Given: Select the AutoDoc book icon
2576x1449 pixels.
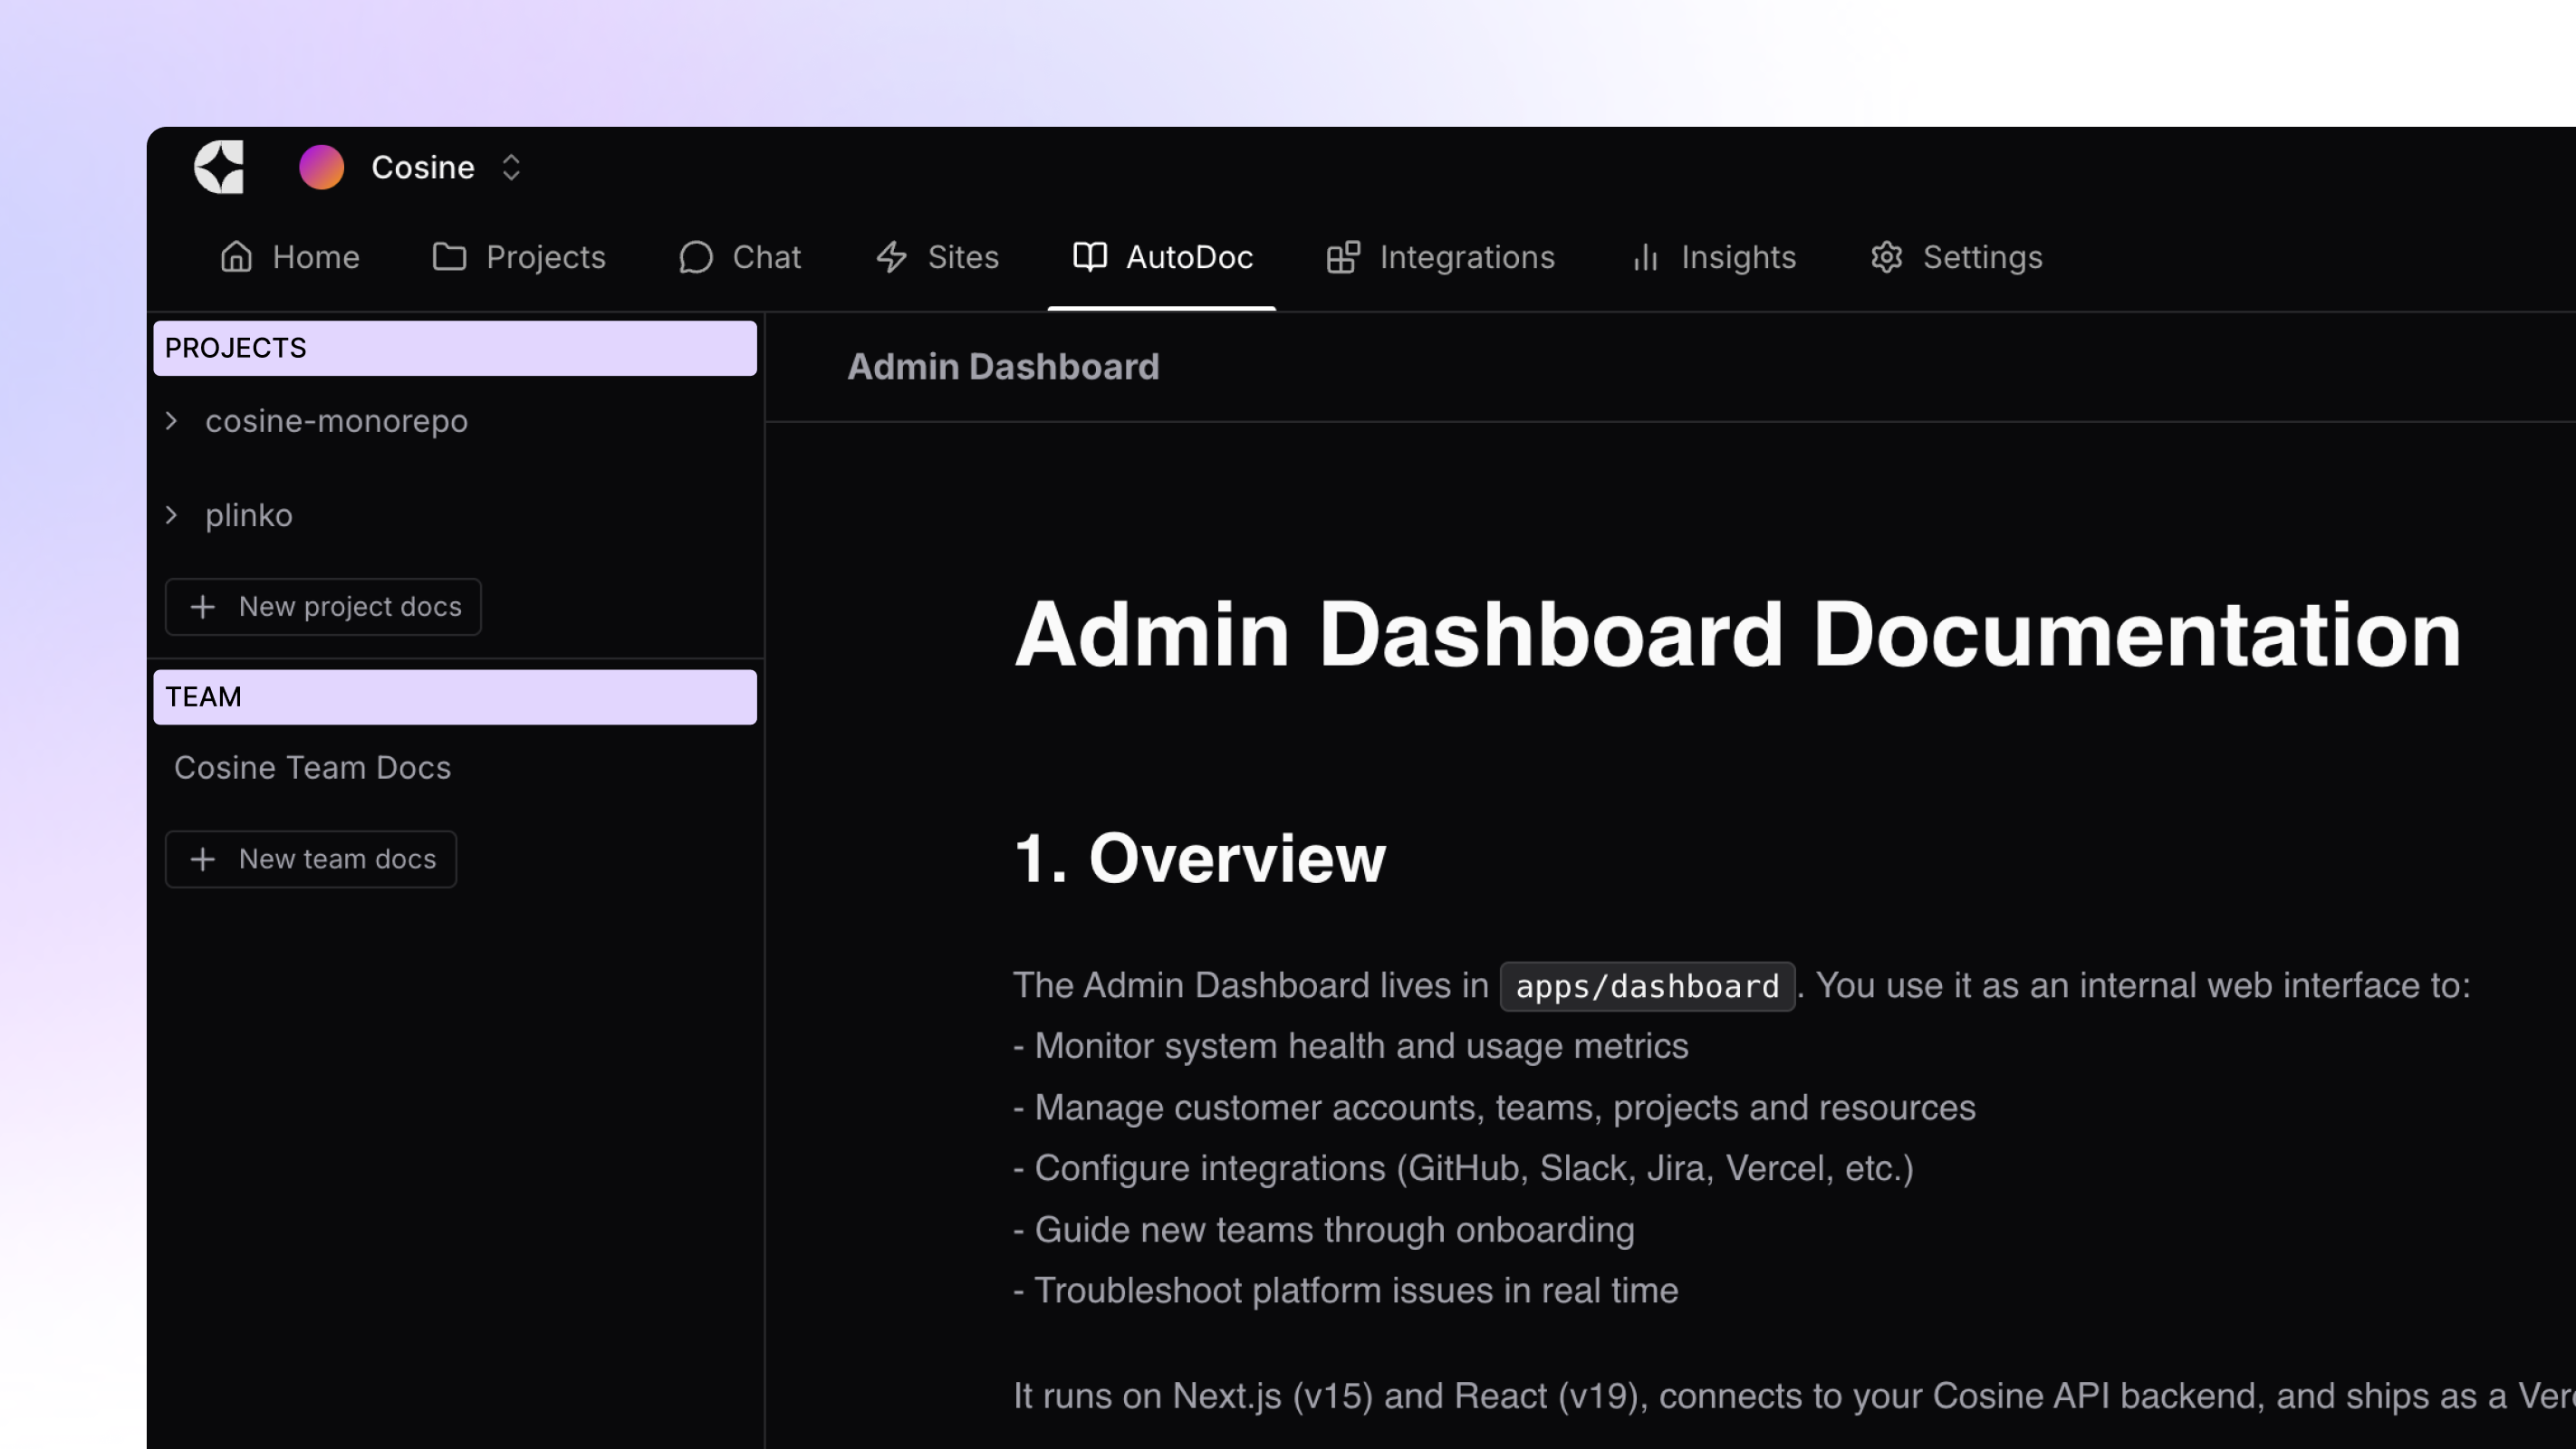Looking at the screenshot, I should coord(1091,257).
